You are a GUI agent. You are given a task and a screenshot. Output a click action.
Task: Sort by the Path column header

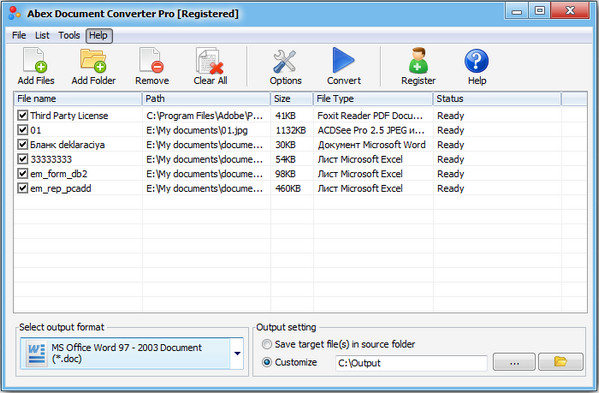coord(206,99)
